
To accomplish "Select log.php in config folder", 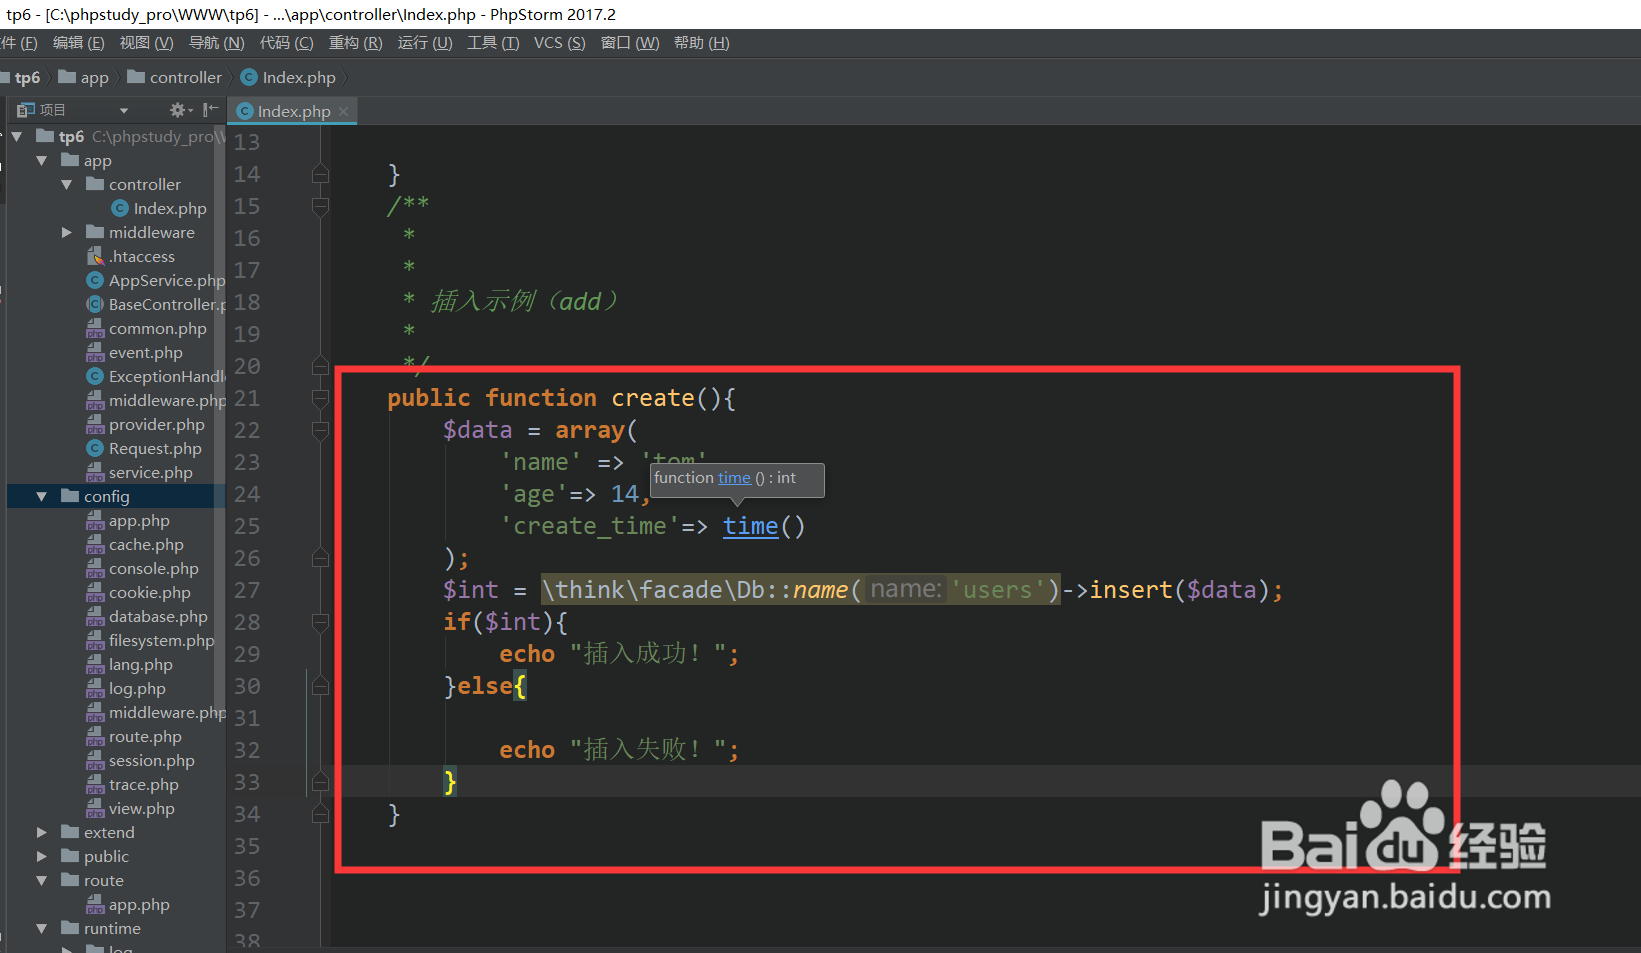I will (126, 688).
